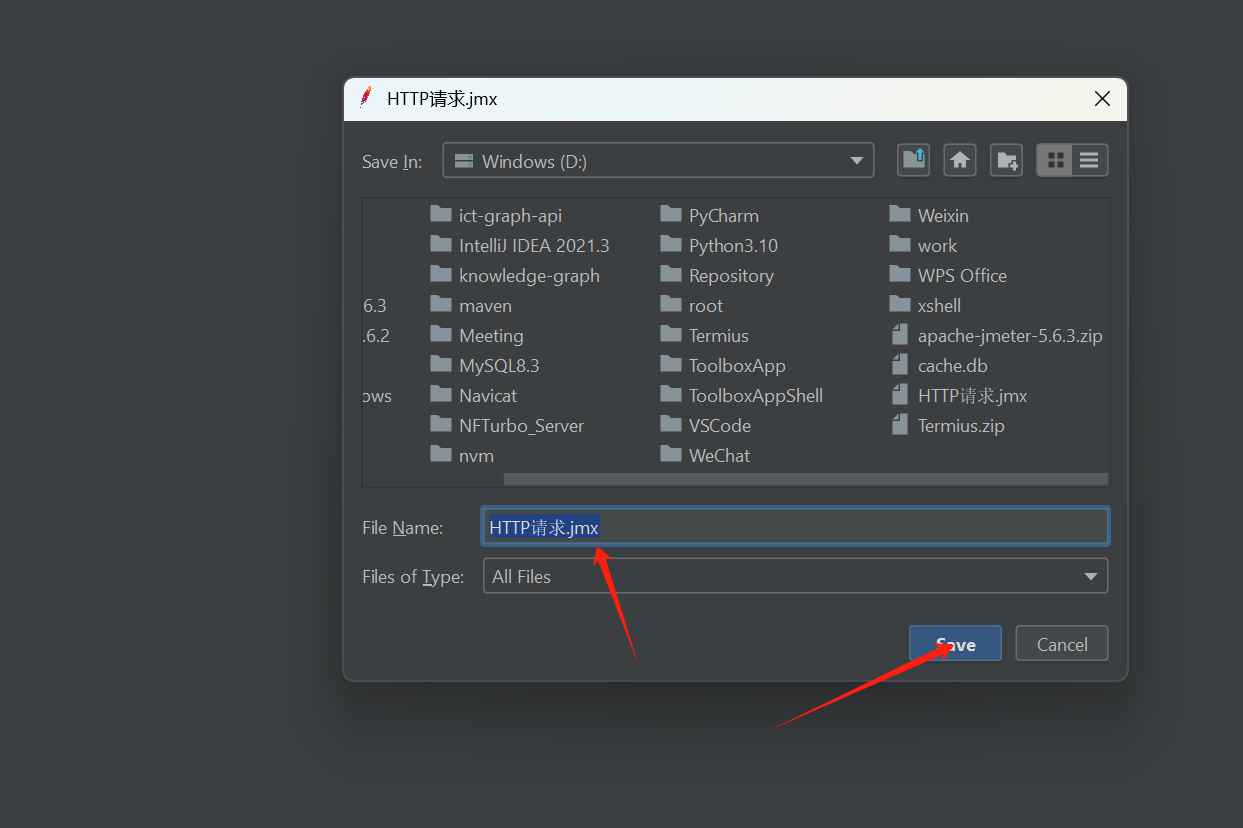
Task: Select the WeChat folder
Action: 705,455
